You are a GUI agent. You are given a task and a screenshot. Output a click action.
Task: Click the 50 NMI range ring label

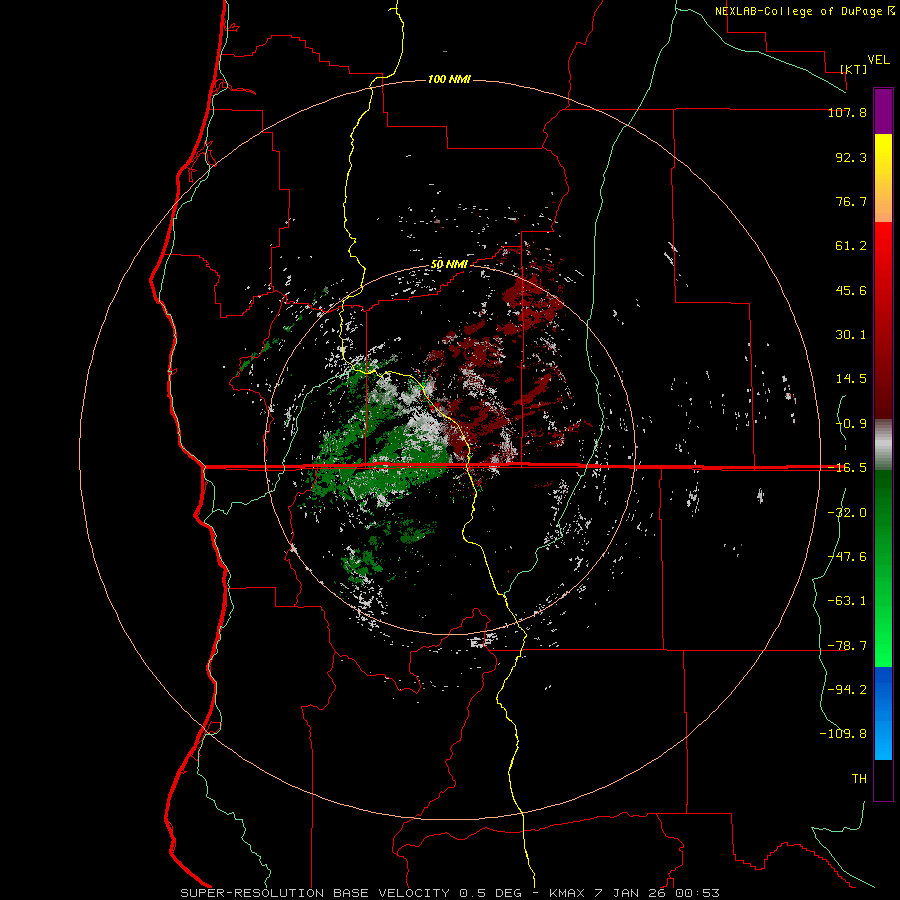(x=449, y=264)
